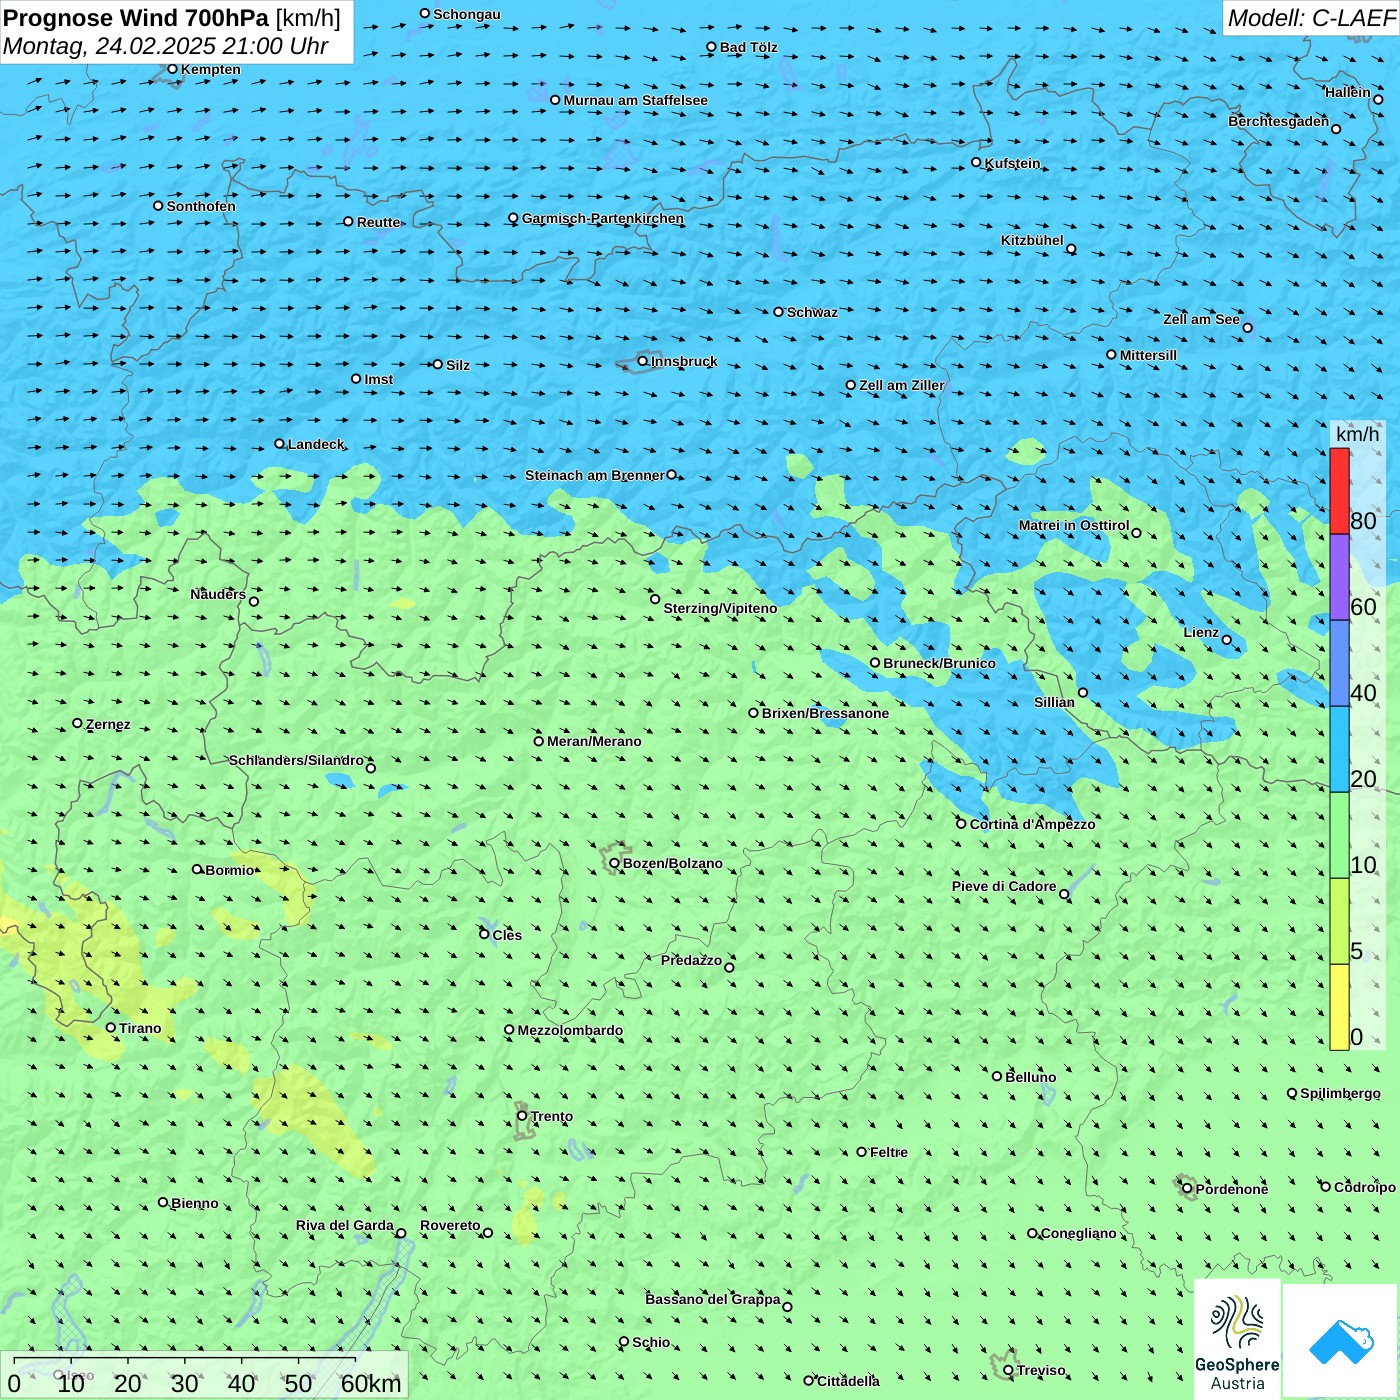Click the Schlanders/Silandro label
Screen dimensions: 1400x1400
click(x=297, y=760)
